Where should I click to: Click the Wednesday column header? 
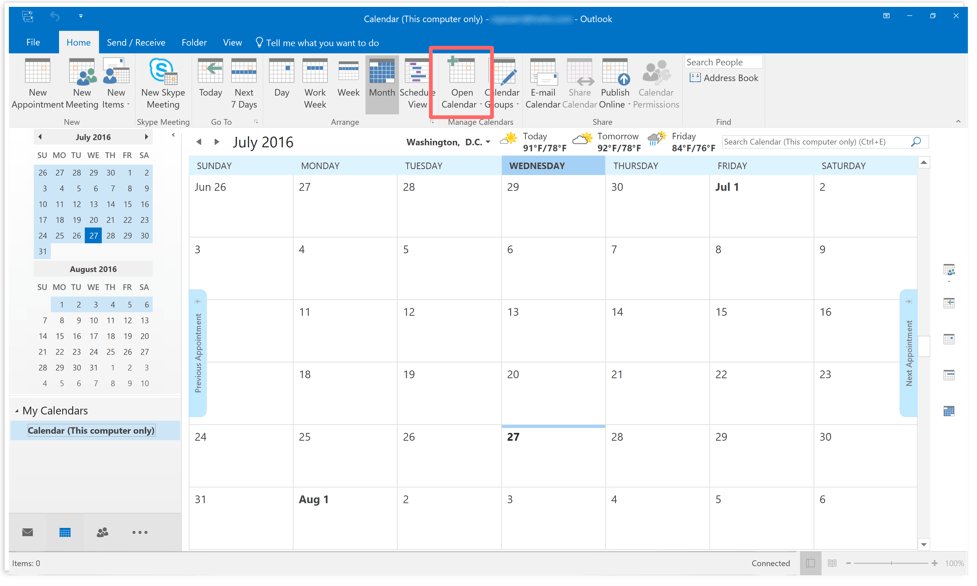click(x=553, y=166)
